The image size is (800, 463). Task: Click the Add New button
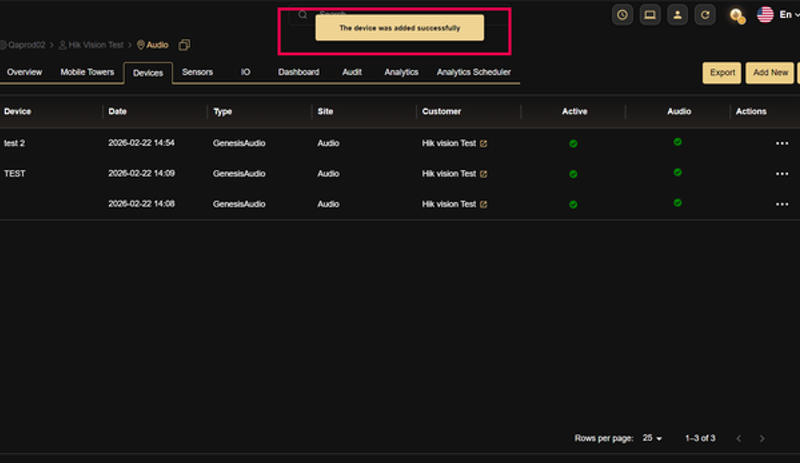point(770,73)
